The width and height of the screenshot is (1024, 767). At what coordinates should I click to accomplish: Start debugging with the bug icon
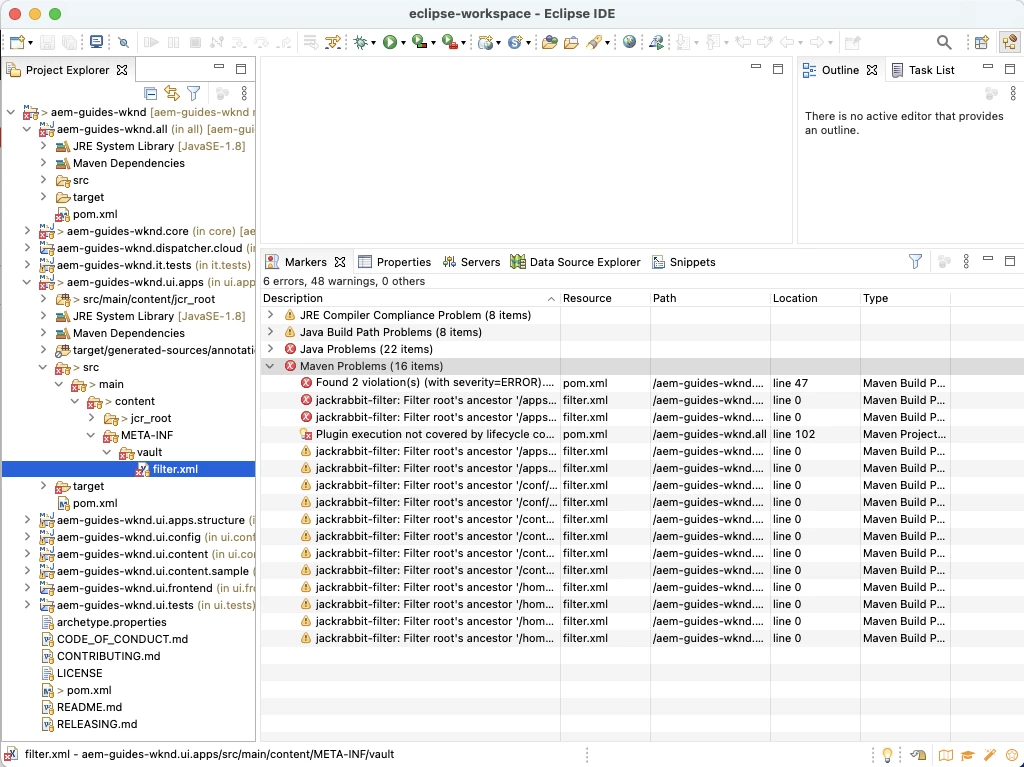360,42
